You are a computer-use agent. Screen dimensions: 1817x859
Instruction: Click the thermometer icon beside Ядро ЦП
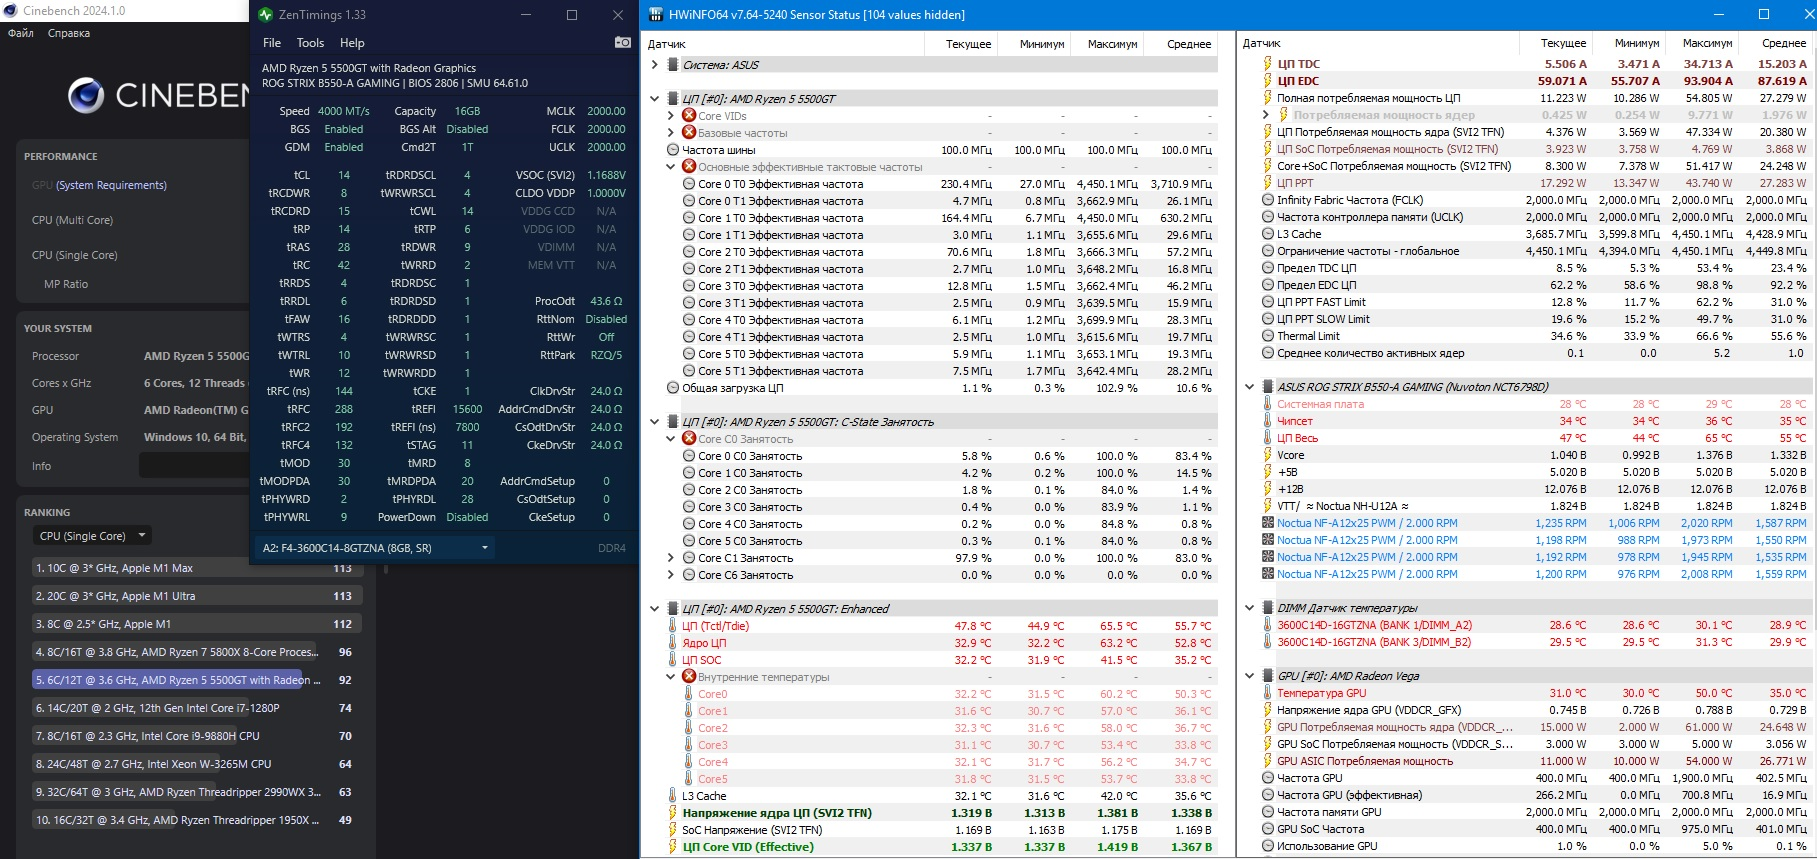point(673,643)
